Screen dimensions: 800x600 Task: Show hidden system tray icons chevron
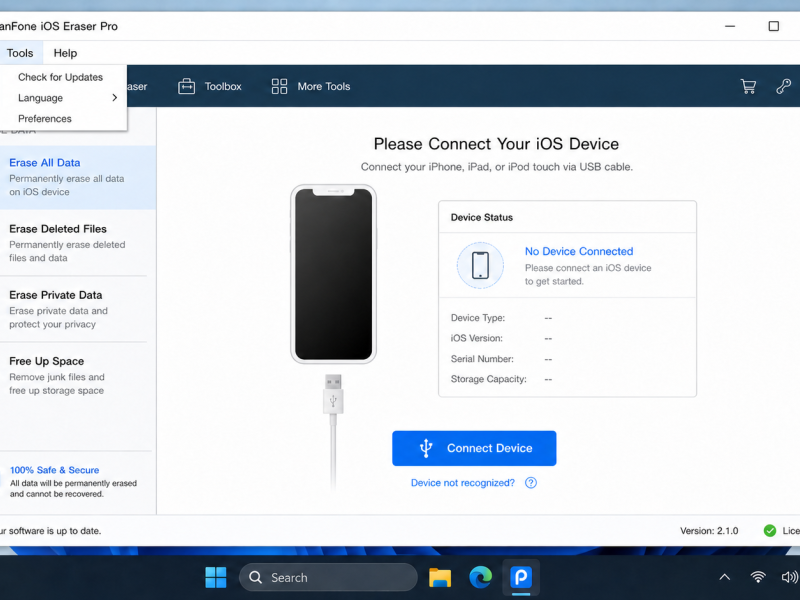[x=724, y=578]
